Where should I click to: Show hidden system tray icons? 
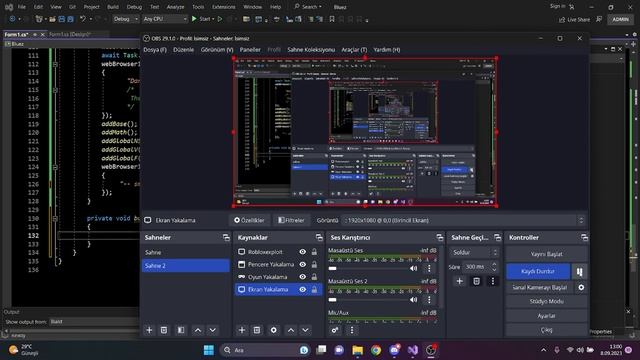click(x=543, y=350)
